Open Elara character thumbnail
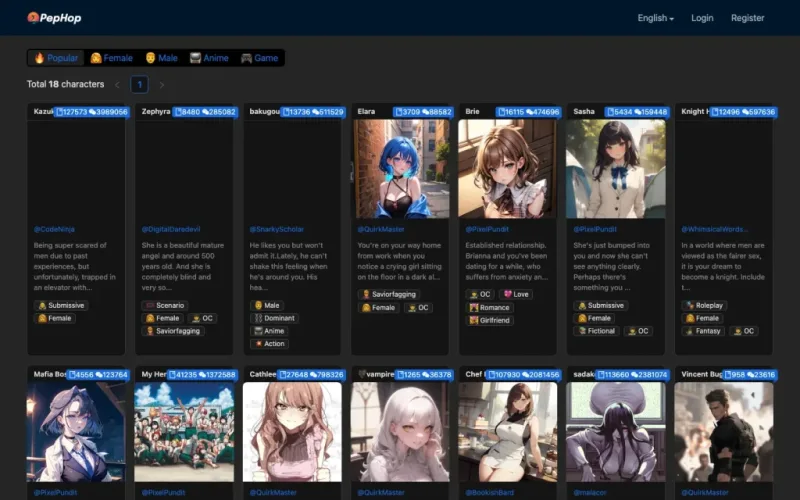This screenshot has width=800, height=500. (401, 169)
